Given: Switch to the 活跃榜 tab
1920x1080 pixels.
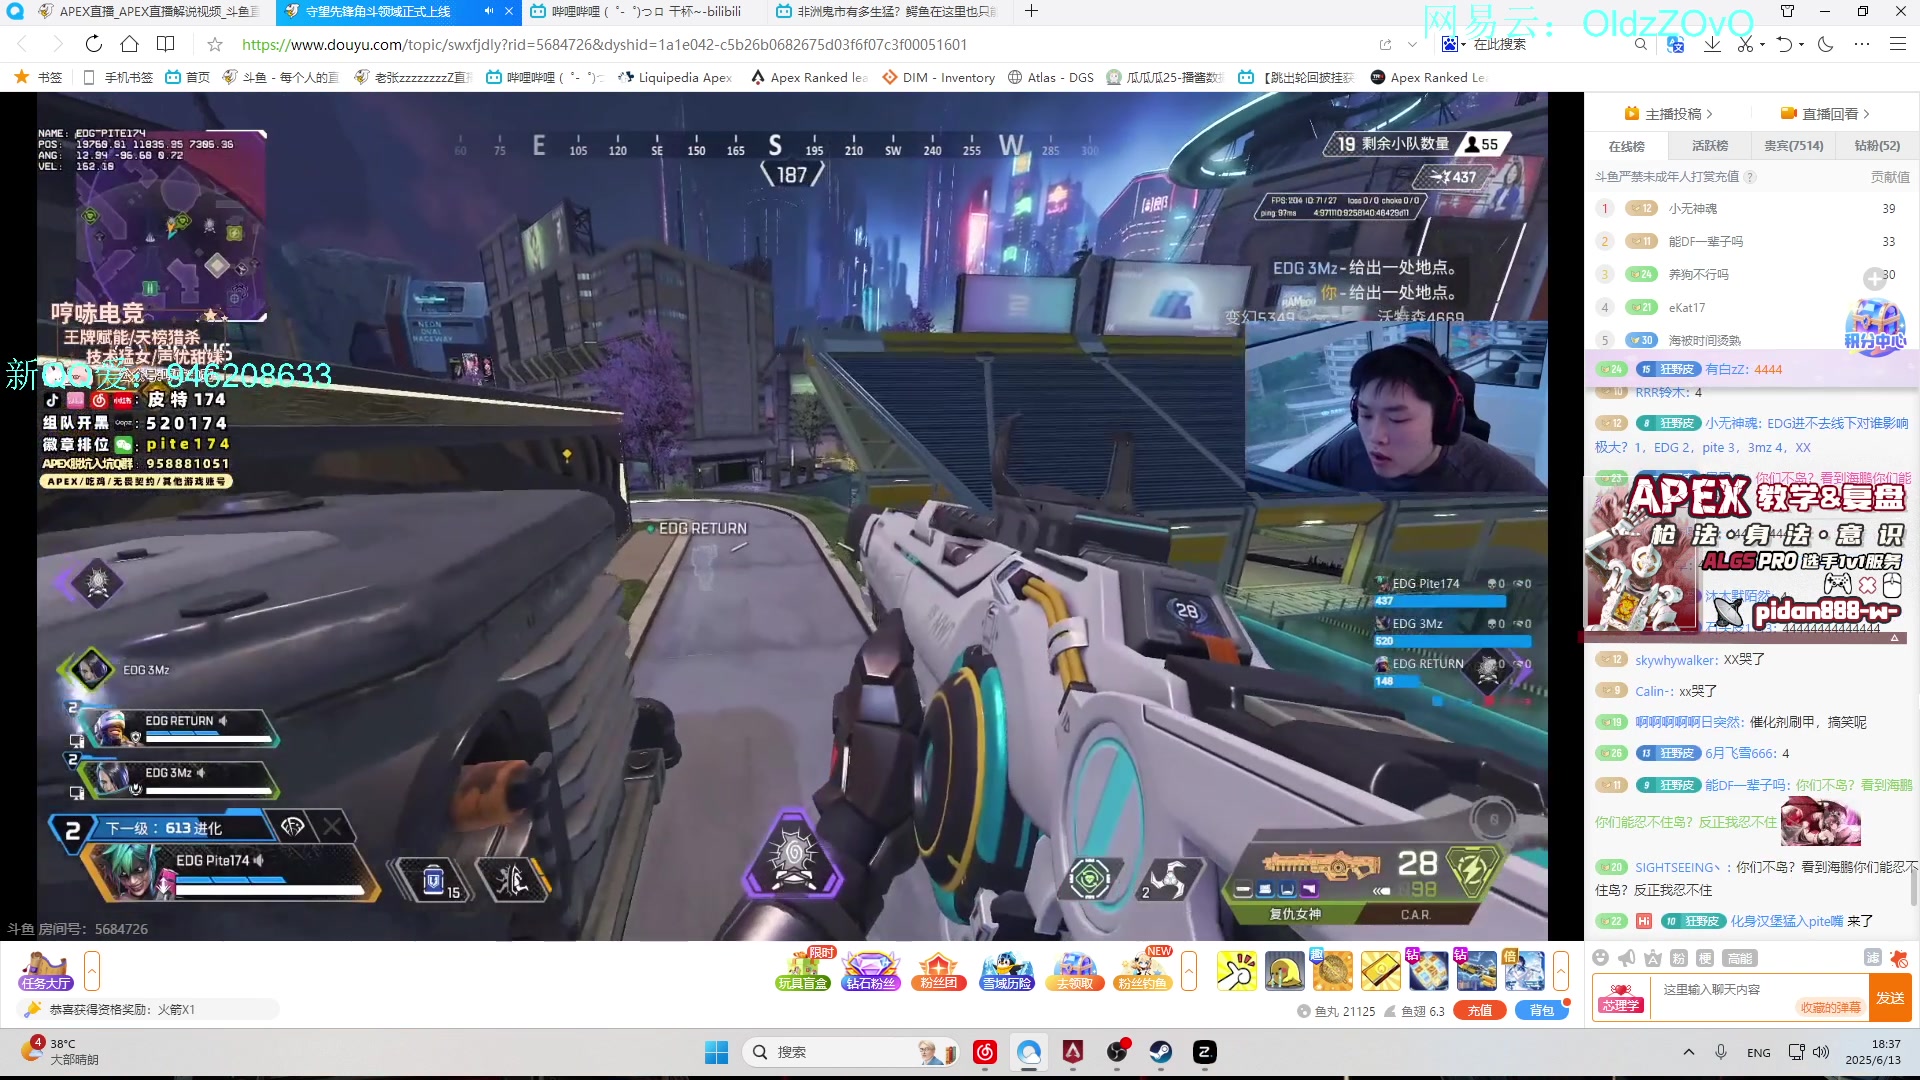Looking at the screenshot, I should coord(1709,146).
